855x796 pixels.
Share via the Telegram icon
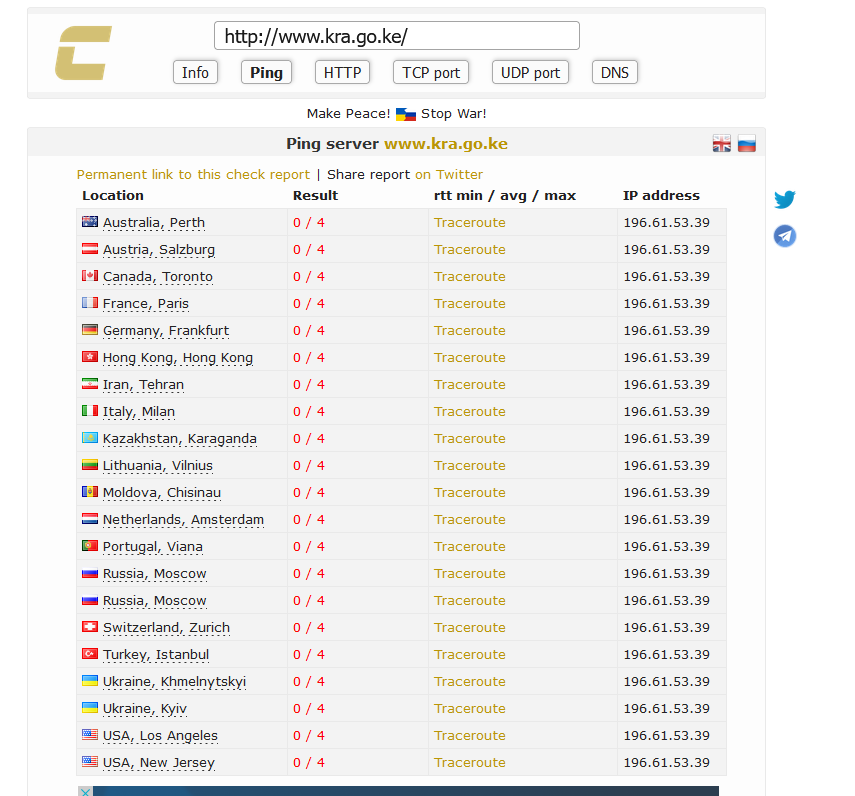(785, 236)
